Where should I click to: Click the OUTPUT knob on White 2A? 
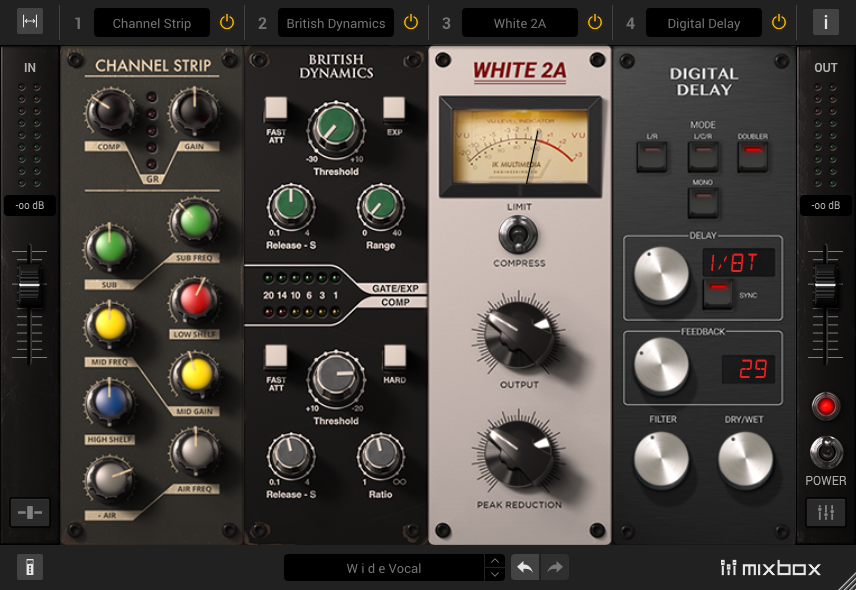(519, 336)
